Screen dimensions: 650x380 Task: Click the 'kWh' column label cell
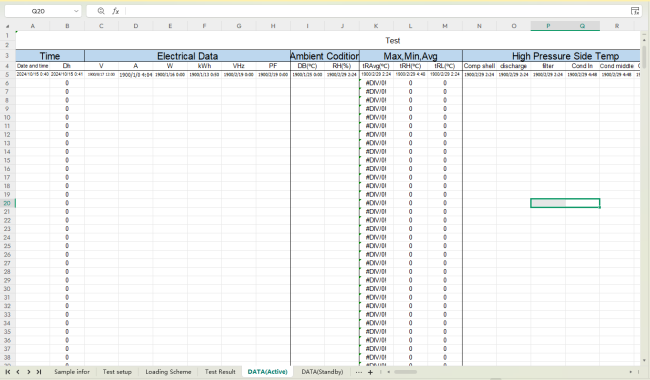pos(204,66)
